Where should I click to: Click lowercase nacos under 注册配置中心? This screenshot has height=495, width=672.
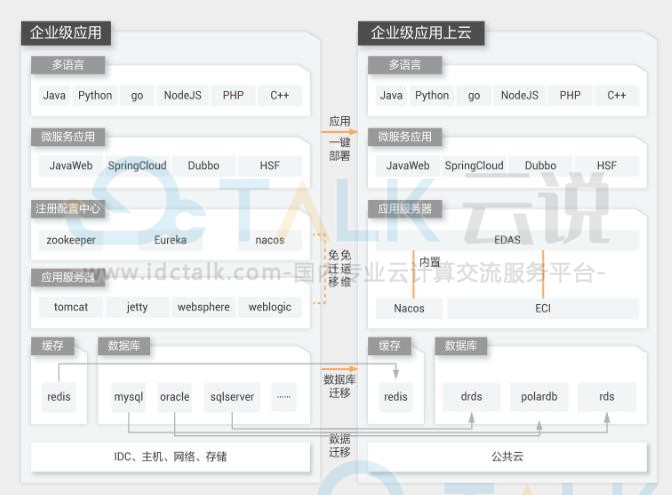point(270,240)
